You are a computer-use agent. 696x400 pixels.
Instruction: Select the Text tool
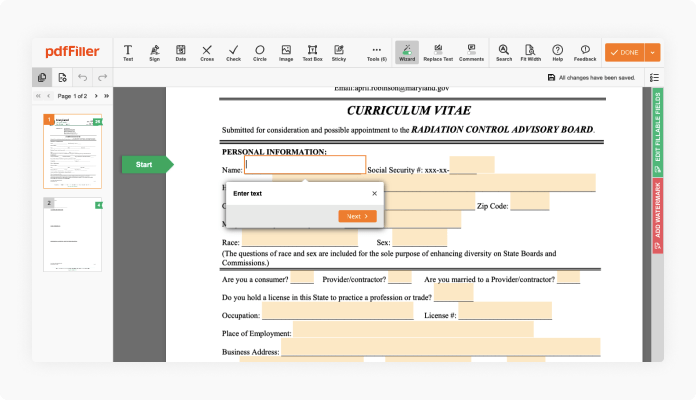128,52
